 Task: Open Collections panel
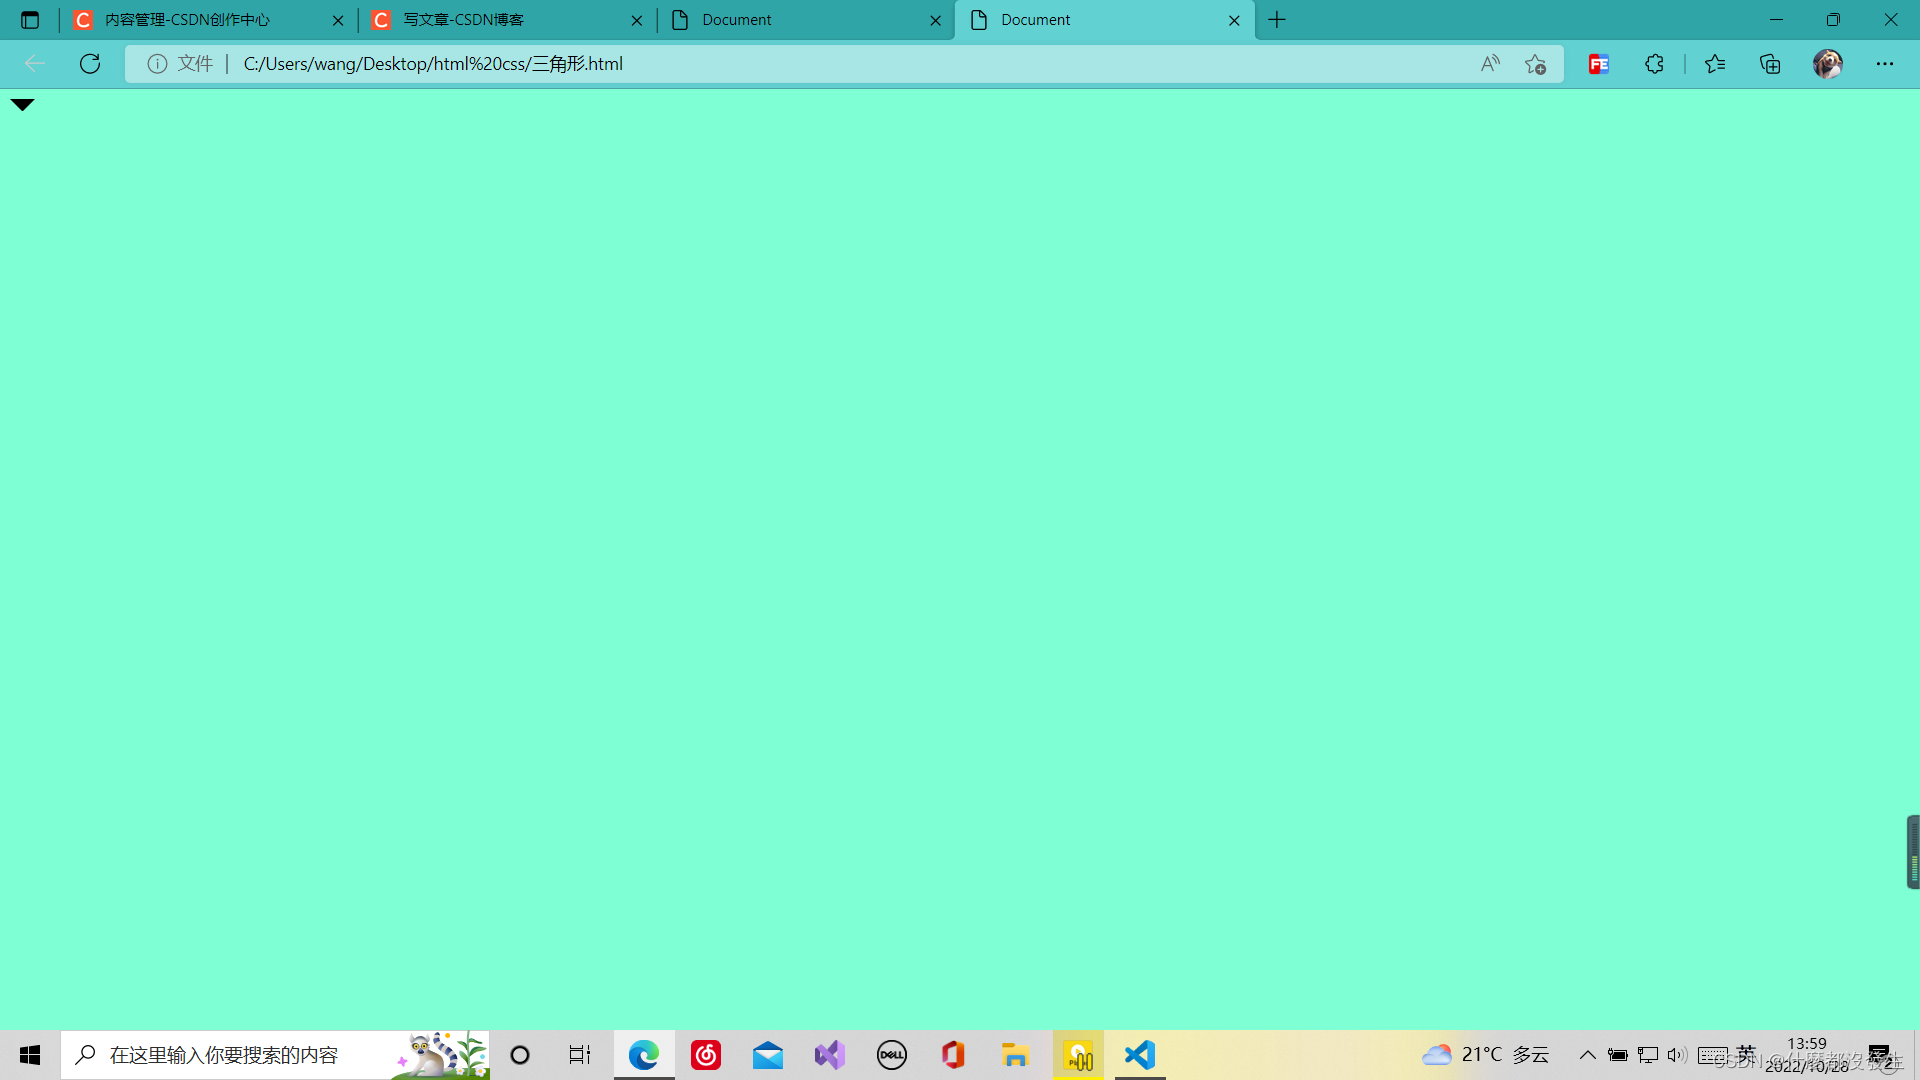1770,64
